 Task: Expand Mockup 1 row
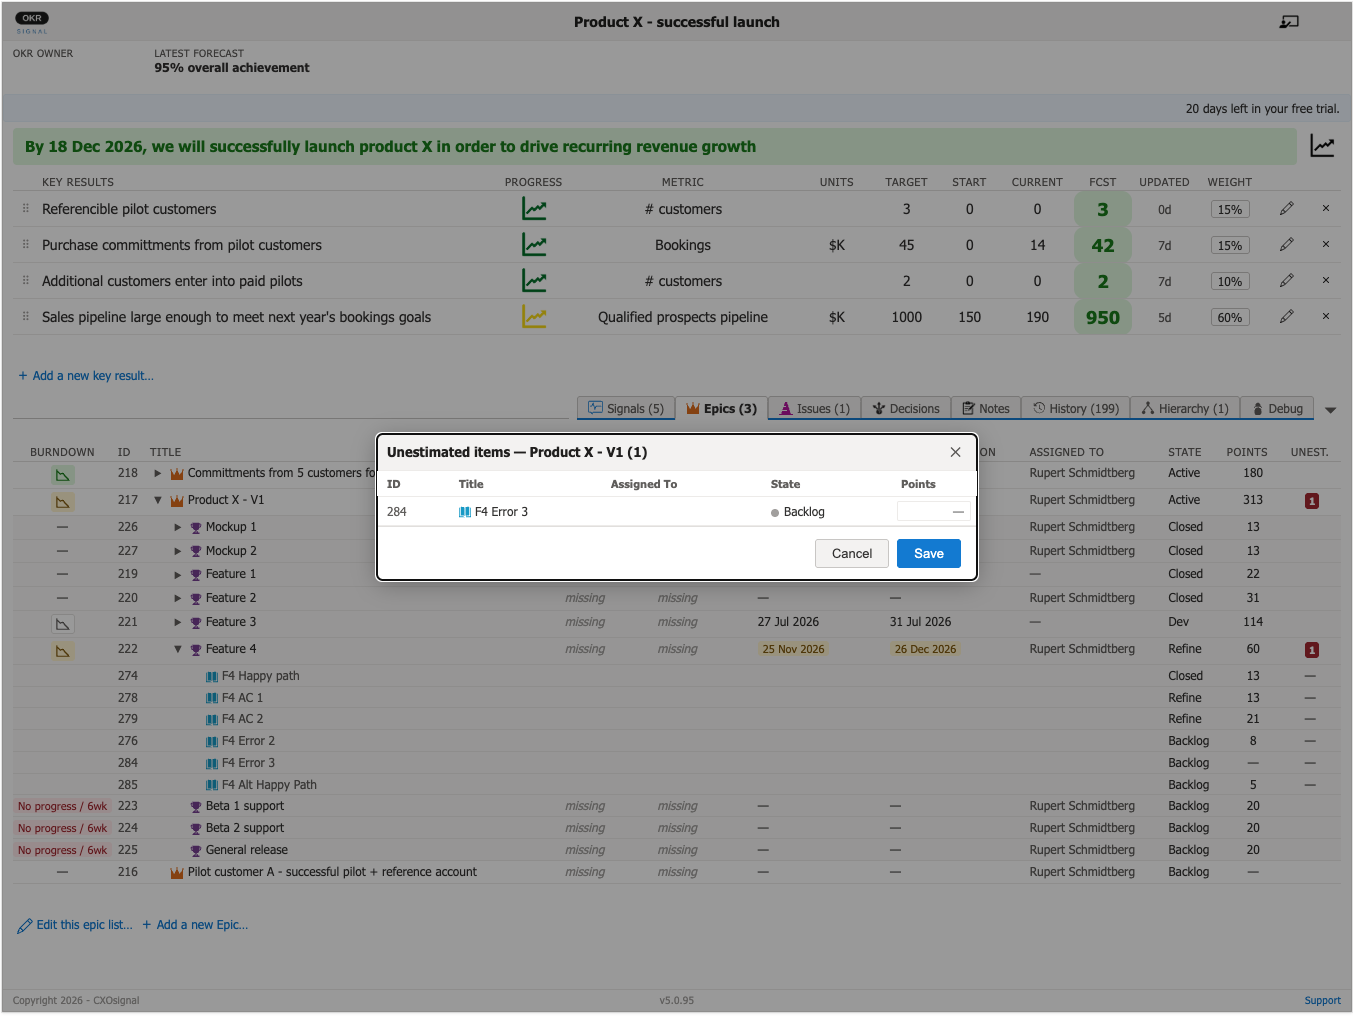pos(178,527)
